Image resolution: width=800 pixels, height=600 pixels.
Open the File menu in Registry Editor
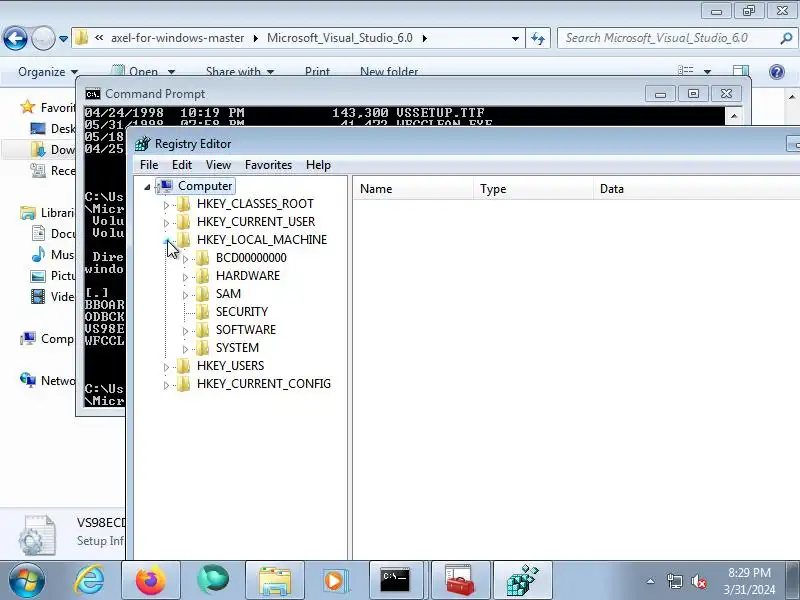[x=149, y=165]
